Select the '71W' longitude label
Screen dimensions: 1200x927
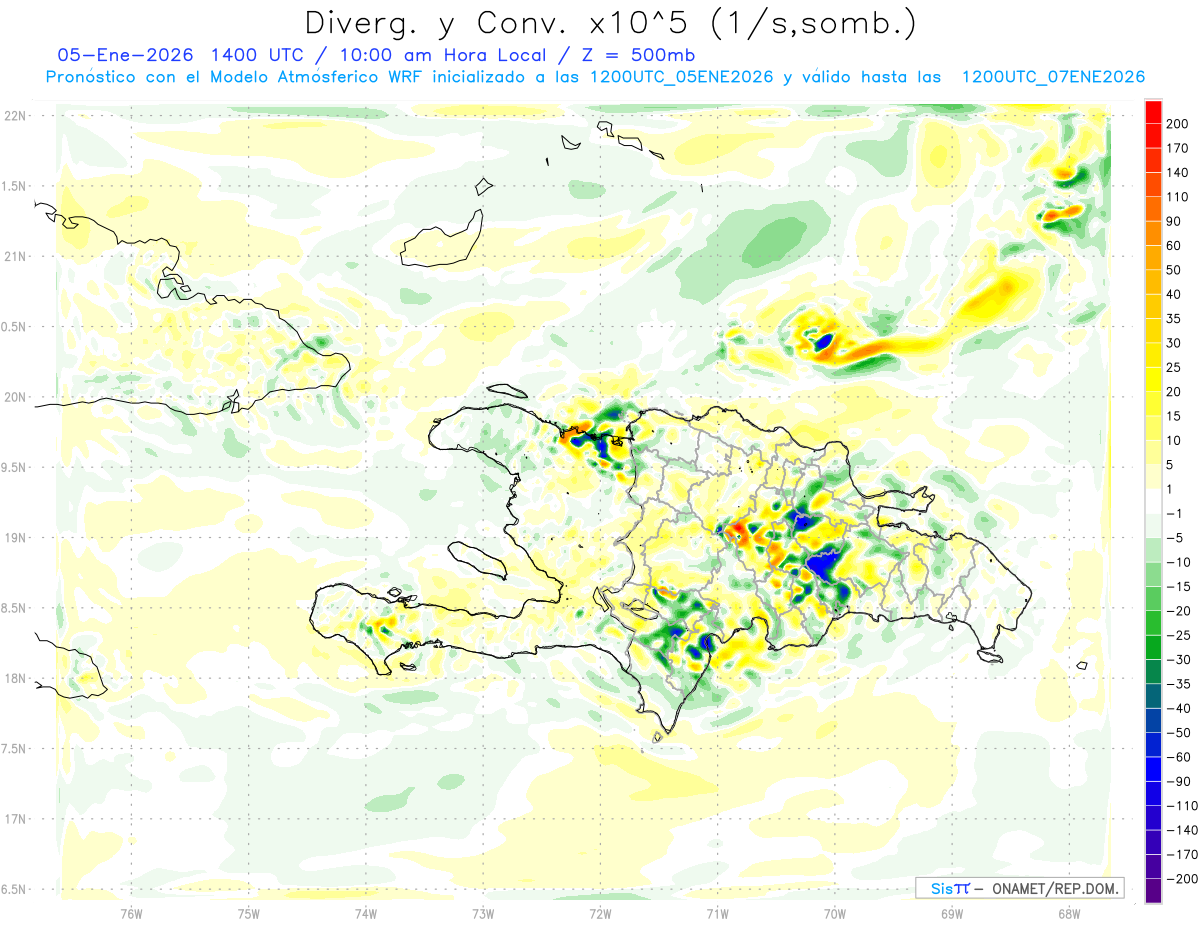717,912
